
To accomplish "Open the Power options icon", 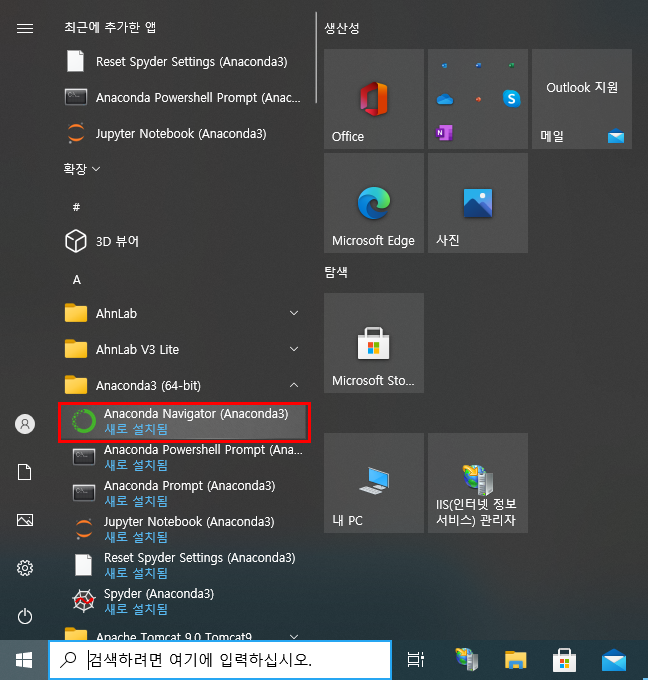I will tap(25, 616).
